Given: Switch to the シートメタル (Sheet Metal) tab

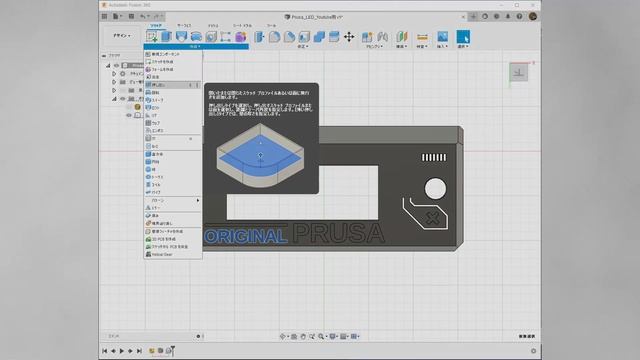Looking at the screenshot, I should click(242, 25).
